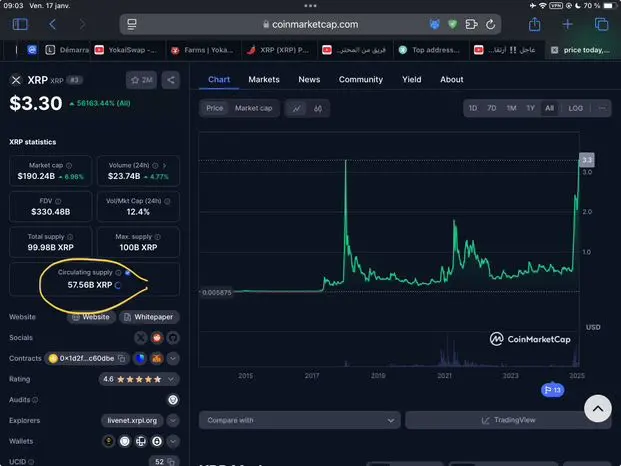Open the Audits shield icon
621x466 pixels.
pos(173,400)
